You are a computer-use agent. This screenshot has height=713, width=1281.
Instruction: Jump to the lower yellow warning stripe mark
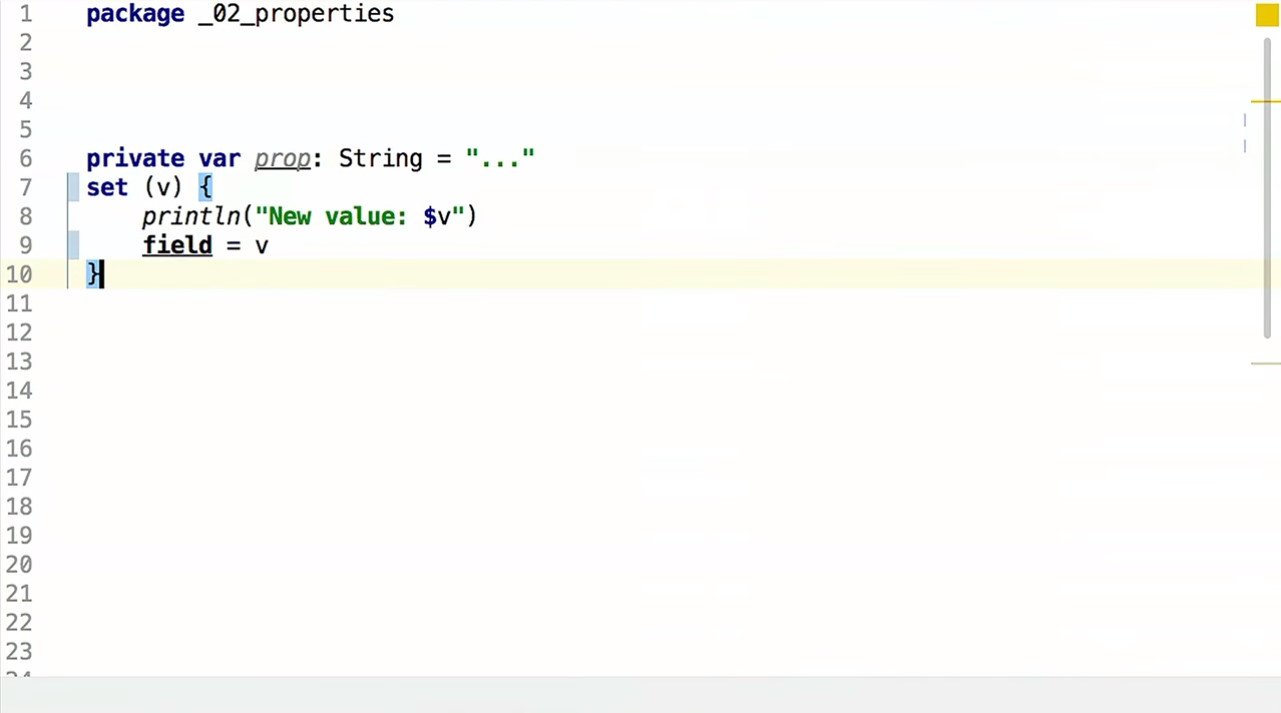tap(1265, 363)
